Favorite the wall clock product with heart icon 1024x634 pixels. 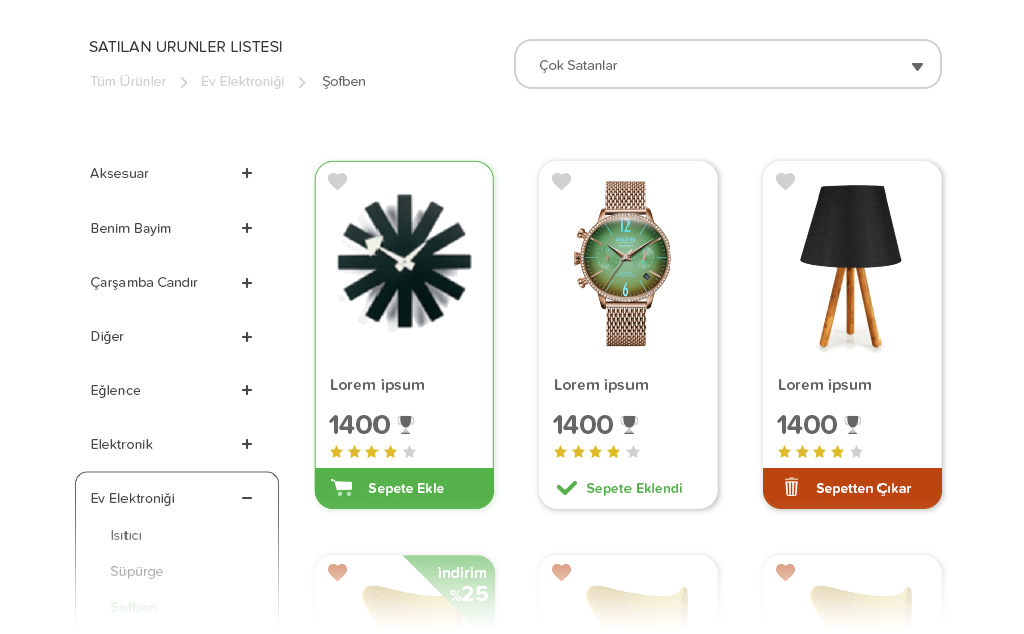337,181
